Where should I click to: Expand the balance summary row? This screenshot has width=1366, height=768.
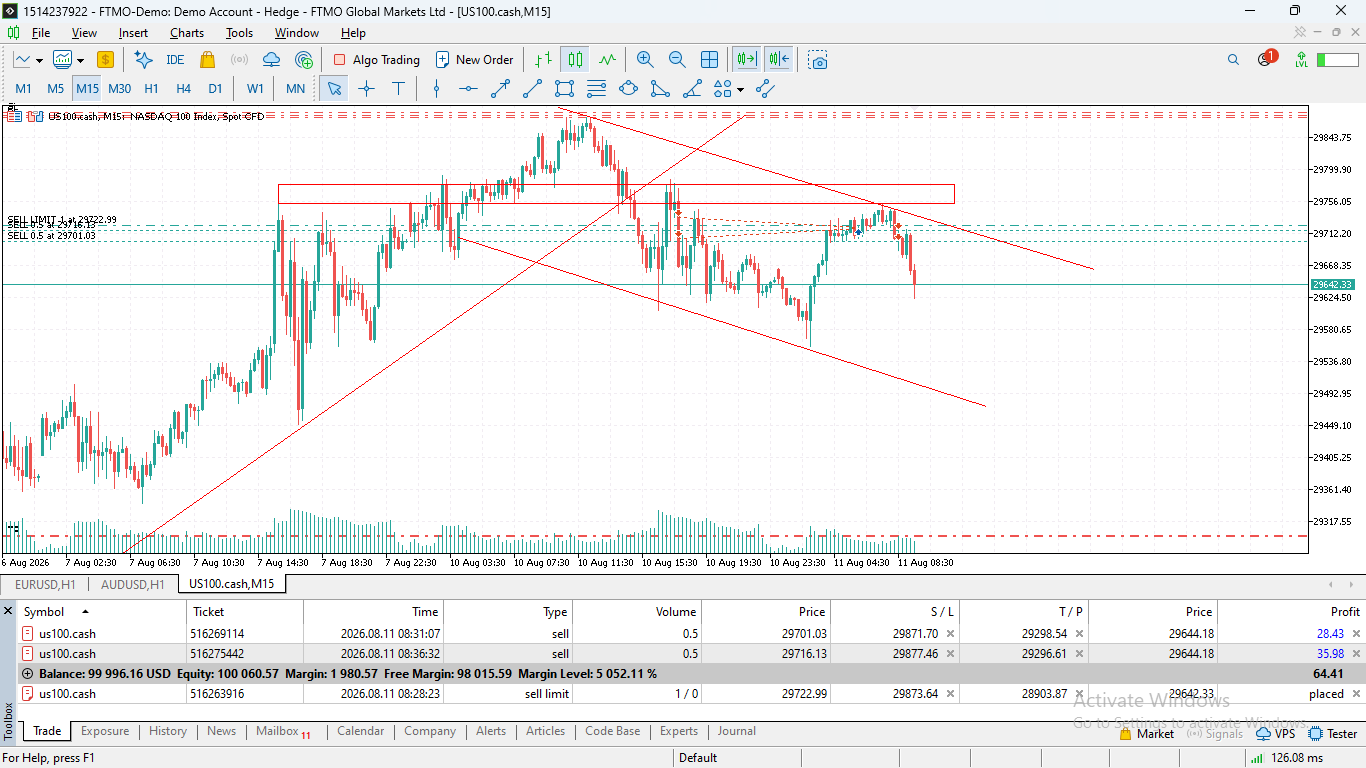(x=28, y=674)
